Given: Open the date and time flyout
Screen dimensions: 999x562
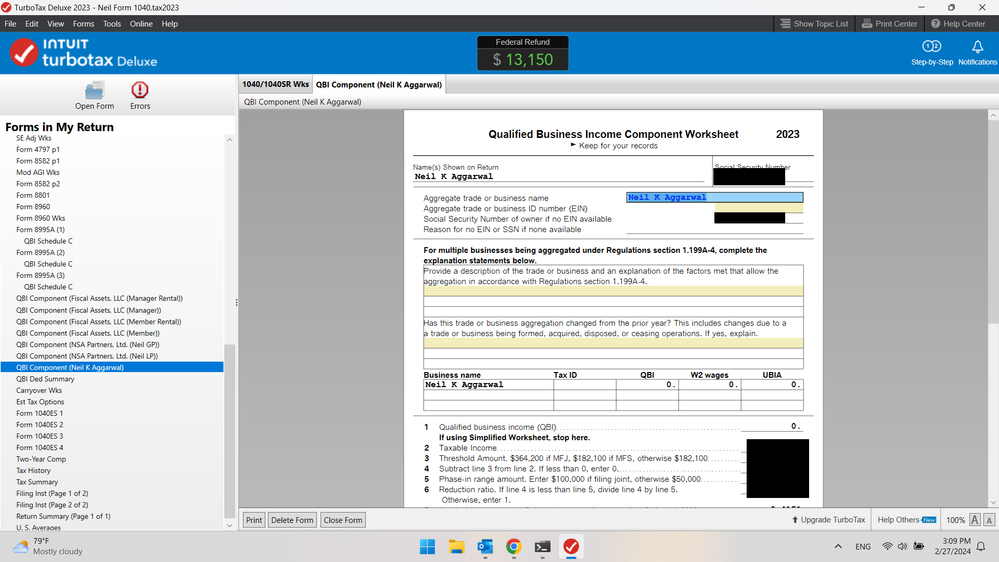Looking at the screenshot, I should pyautogui.click(x=952, y=546).
